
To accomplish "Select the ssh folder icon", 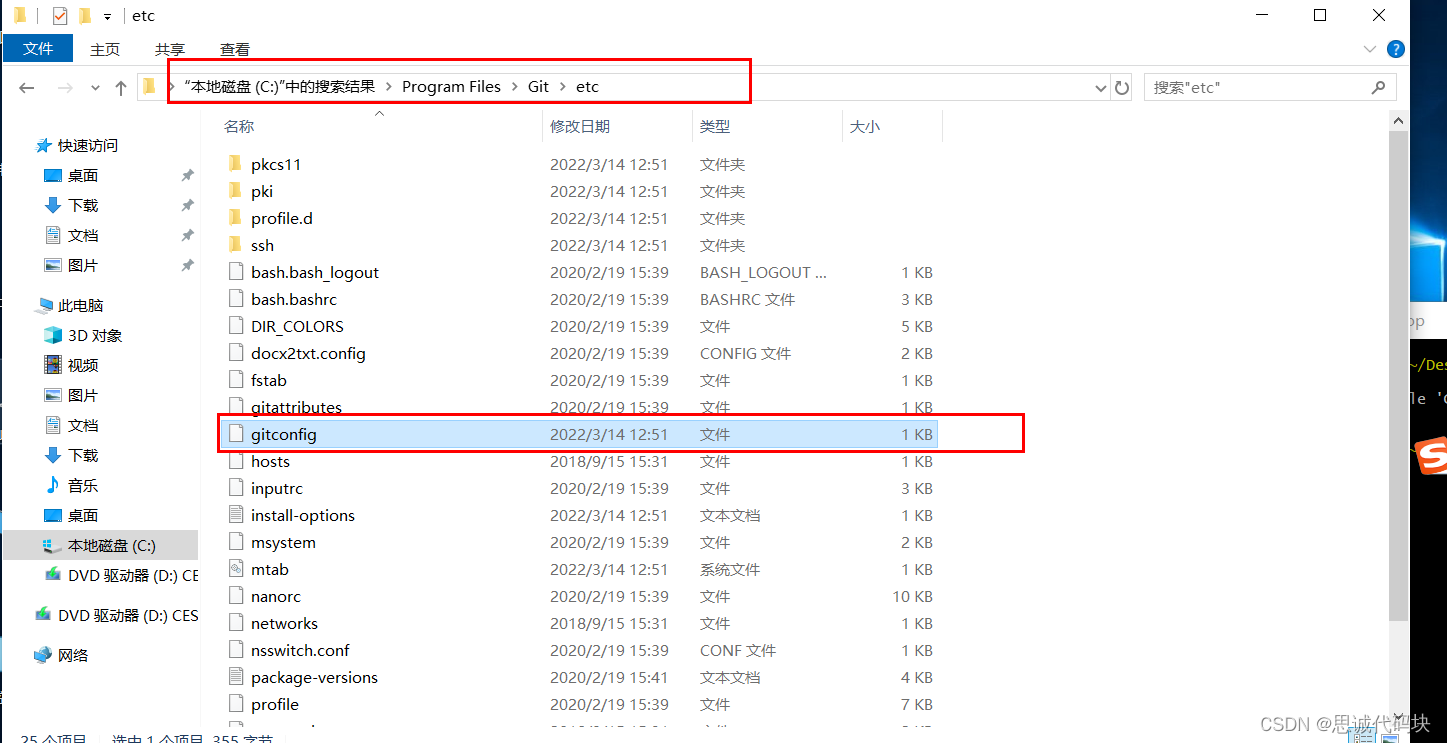I will click(236, 245).
